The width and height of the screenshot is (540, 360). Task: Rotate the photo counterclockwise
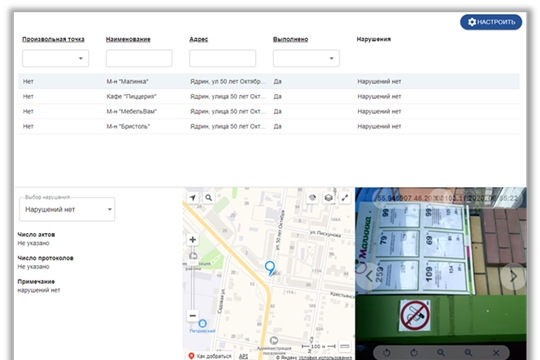click(x=387, y=353)
